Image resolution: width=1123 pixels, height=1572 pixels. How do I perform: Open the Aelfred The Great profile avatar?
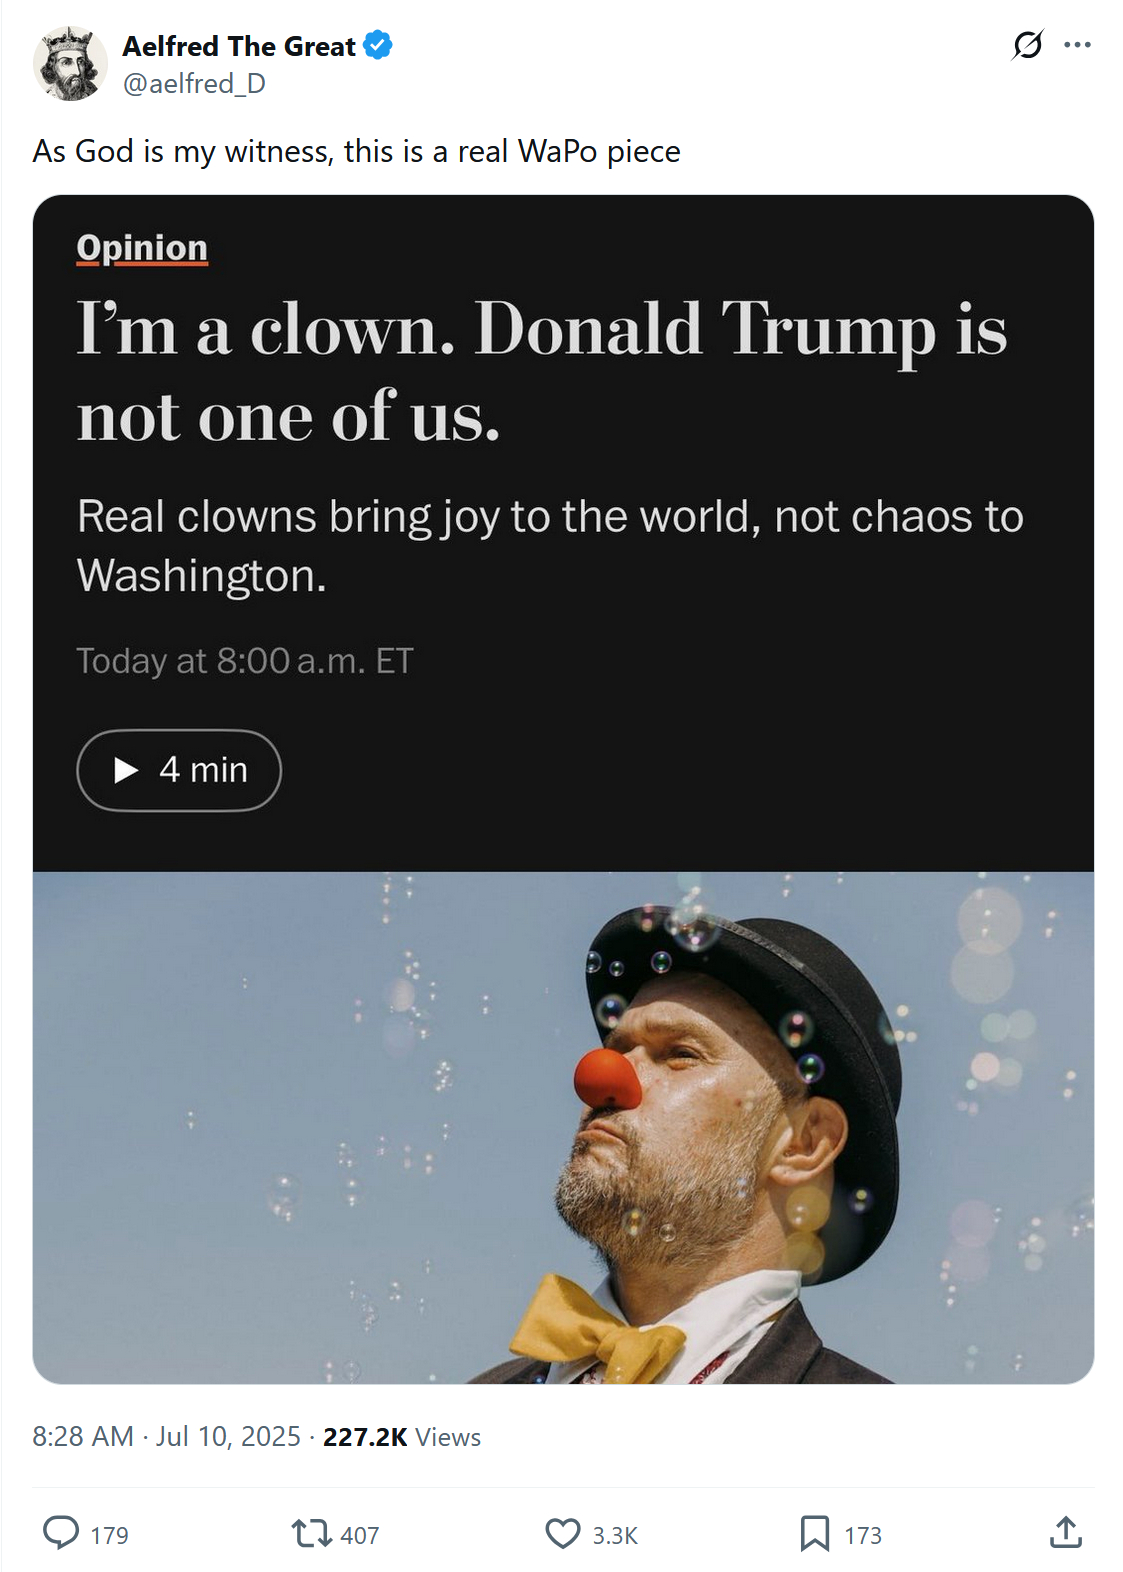70,64
